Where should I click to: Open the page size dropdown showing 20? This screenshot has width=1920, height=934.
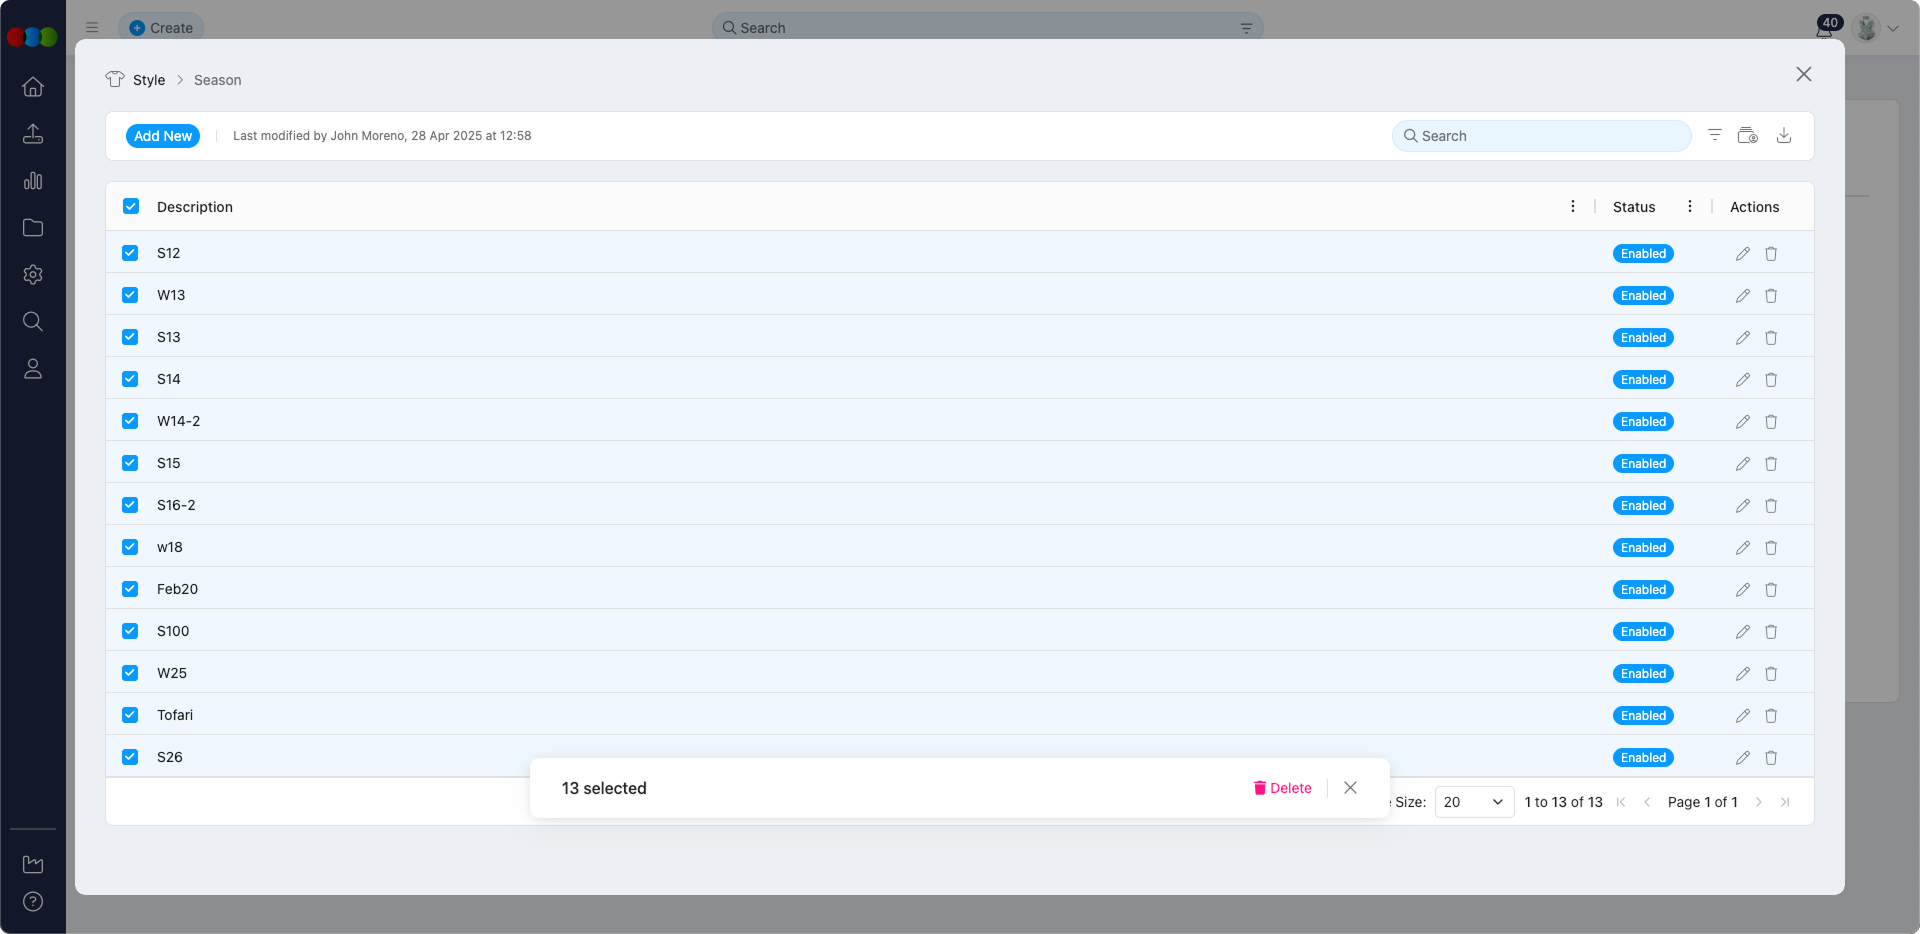tap(1473, 802)
